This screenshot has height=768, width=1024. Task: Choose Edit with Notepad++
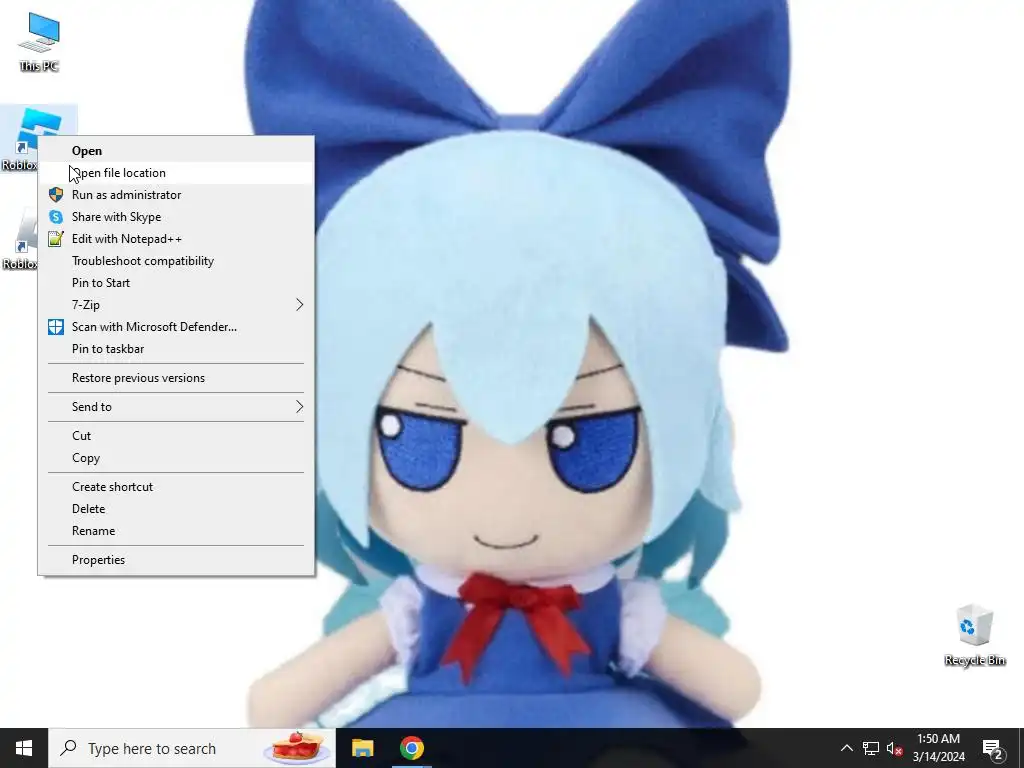[x=176, y=239]
